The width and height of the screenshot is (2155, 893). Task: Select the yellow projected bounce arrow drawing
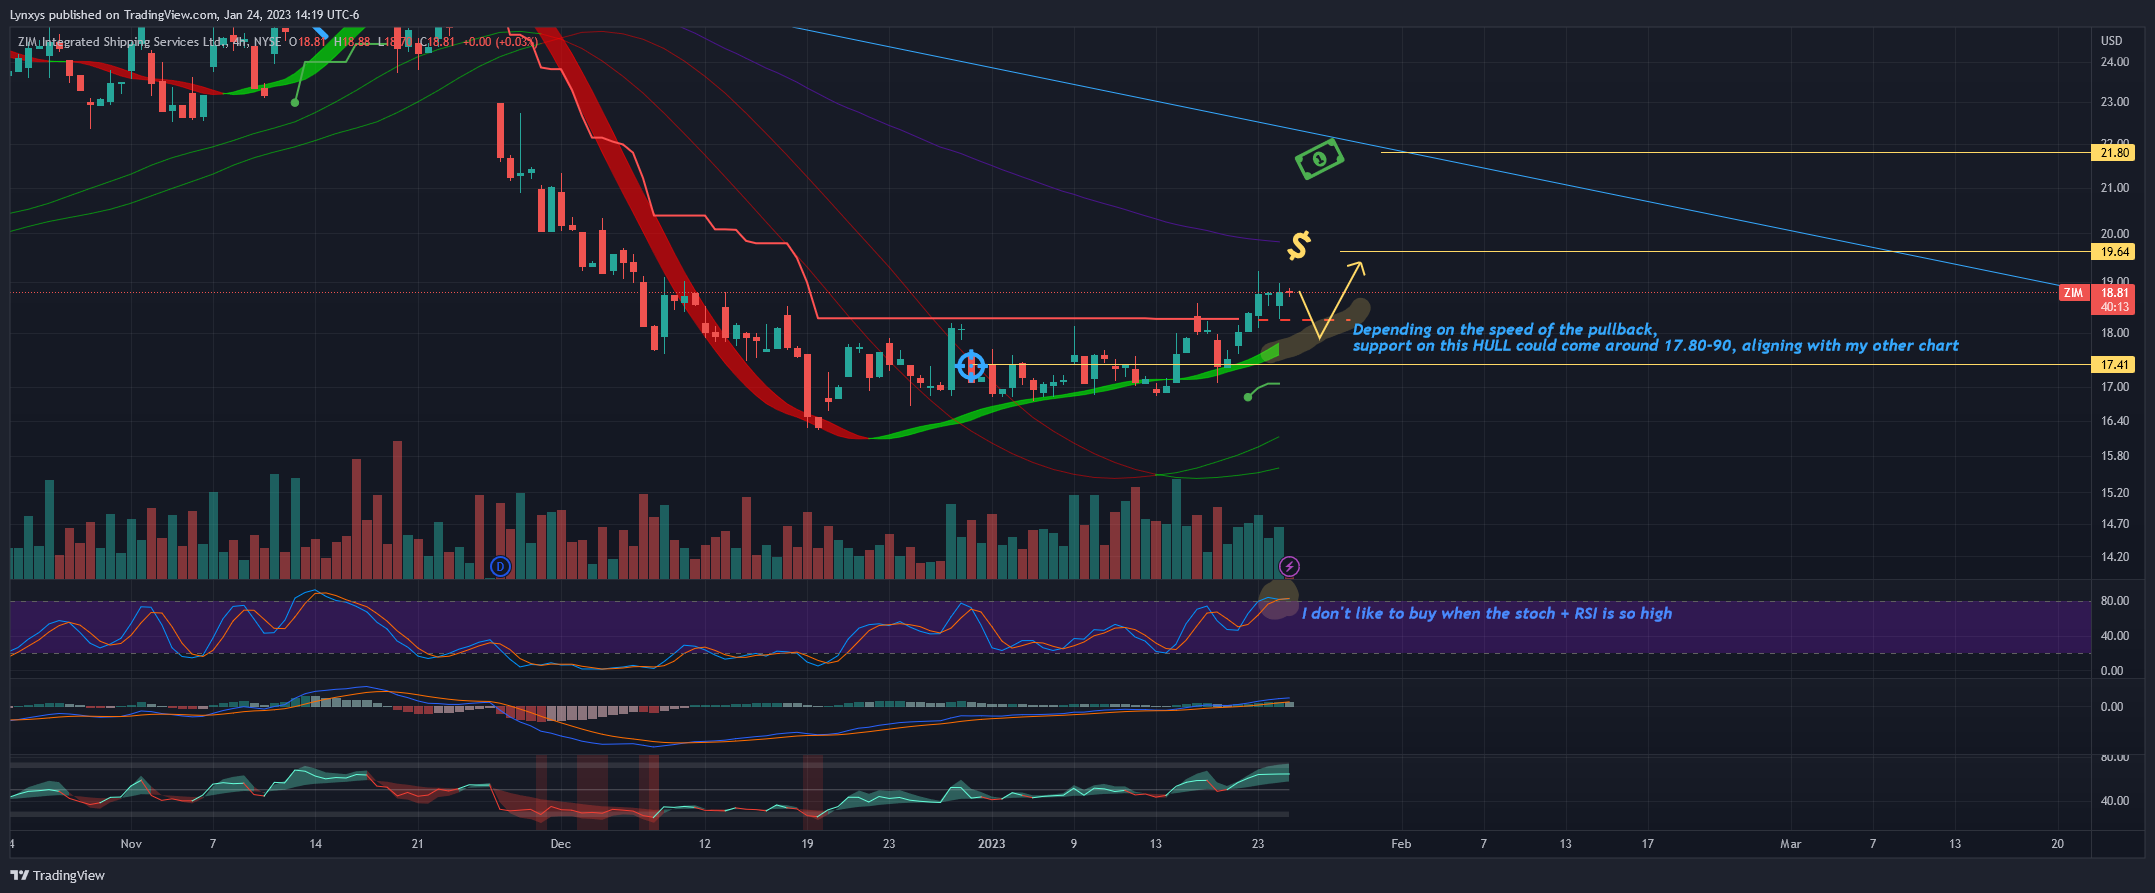point(1332,300)
